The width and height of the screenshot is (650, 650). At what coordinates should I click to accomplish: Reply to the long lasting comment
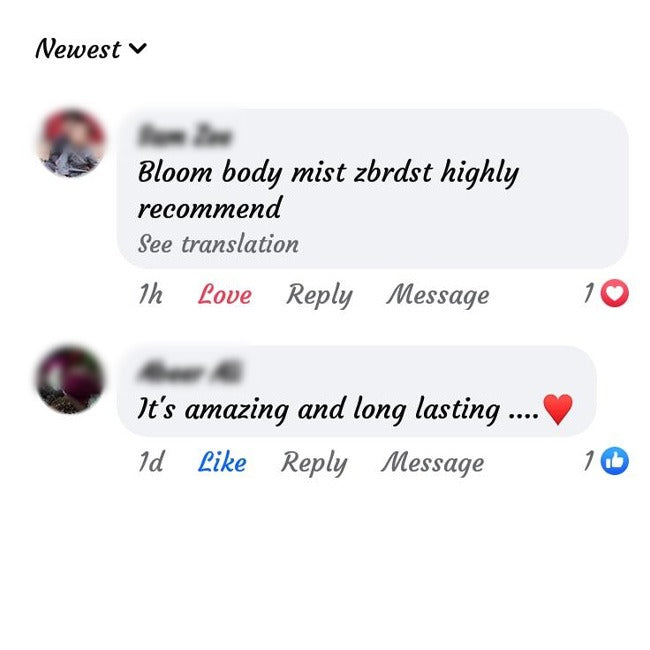pos(314,463)
